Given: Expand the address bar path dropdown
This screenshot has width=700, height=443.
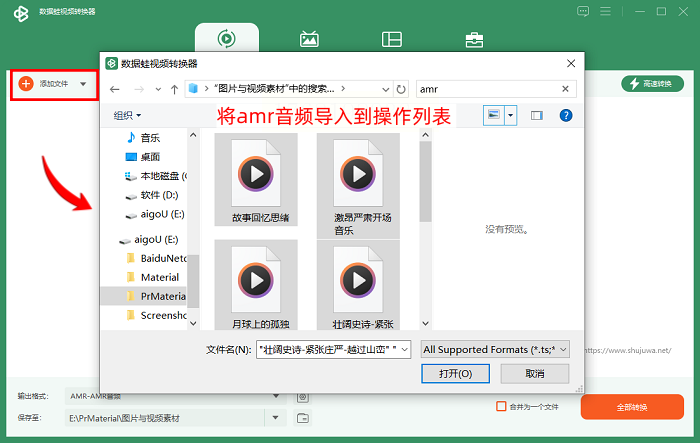Looking at the screenshot, I should (x=386, y=89).
